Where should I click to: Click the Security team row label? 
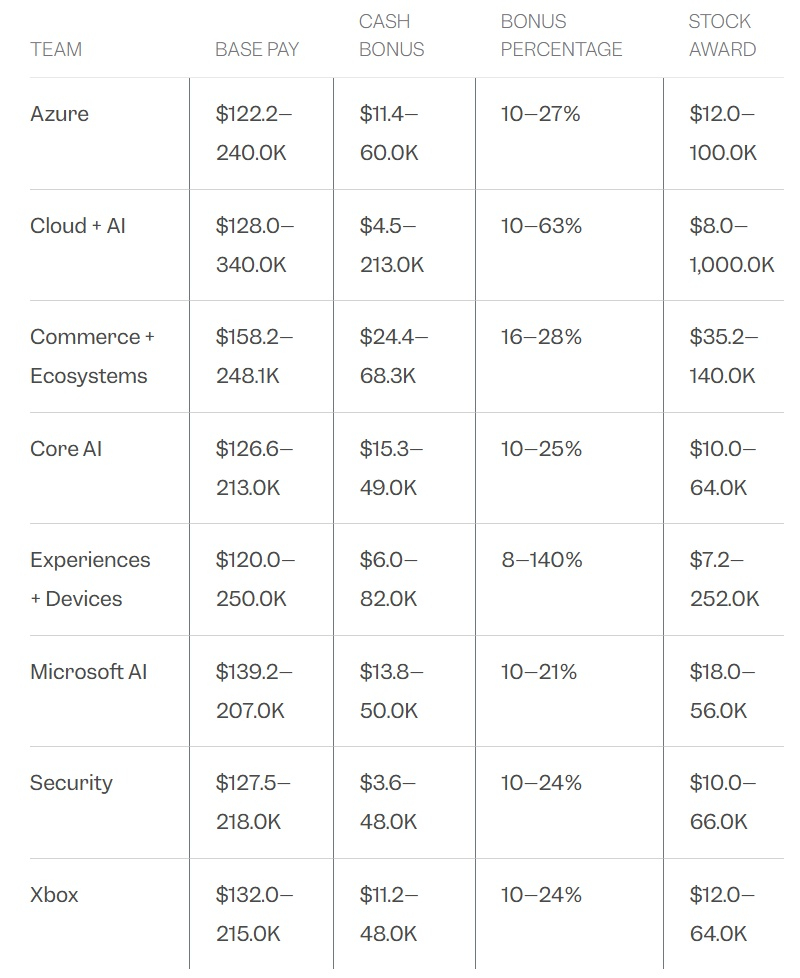tap(71, 783)
